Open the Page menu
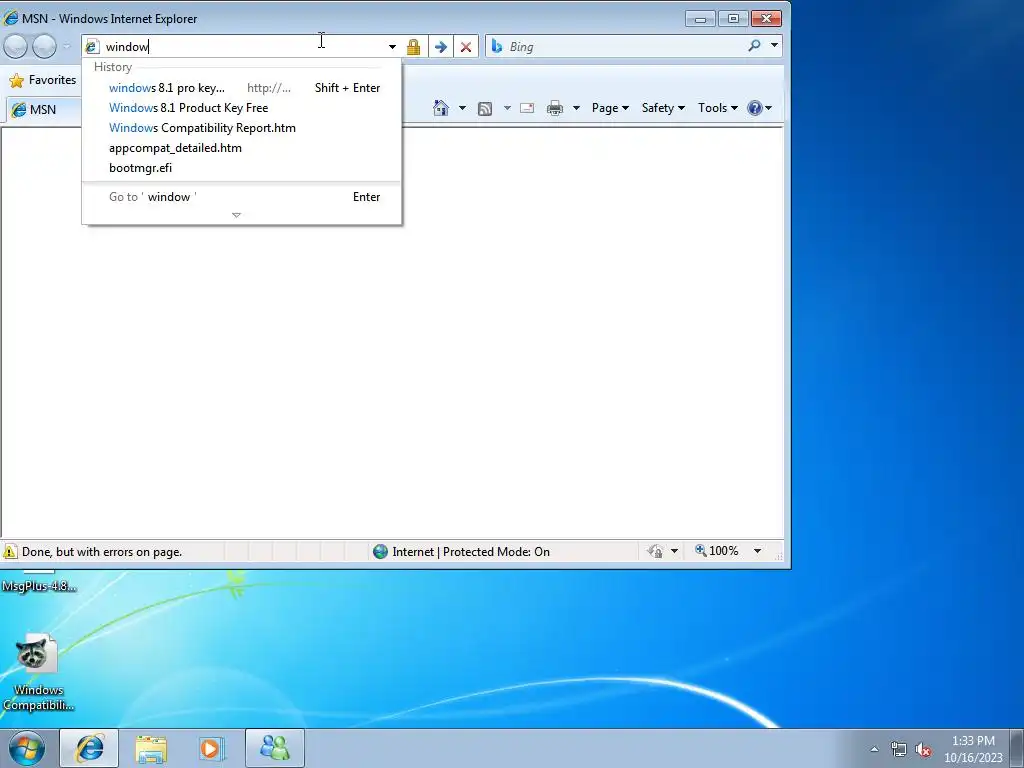1024x768 pixels. pos(610,108)
